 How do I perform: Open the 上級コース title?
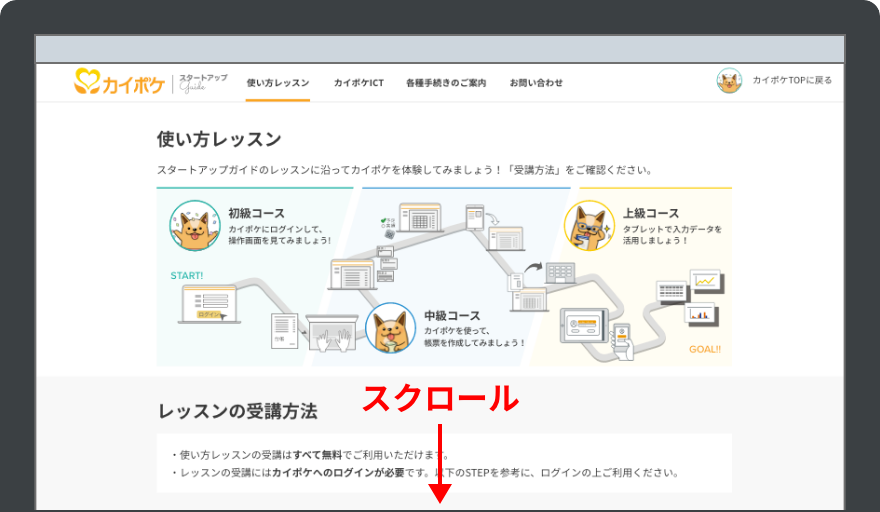(651, 213)
